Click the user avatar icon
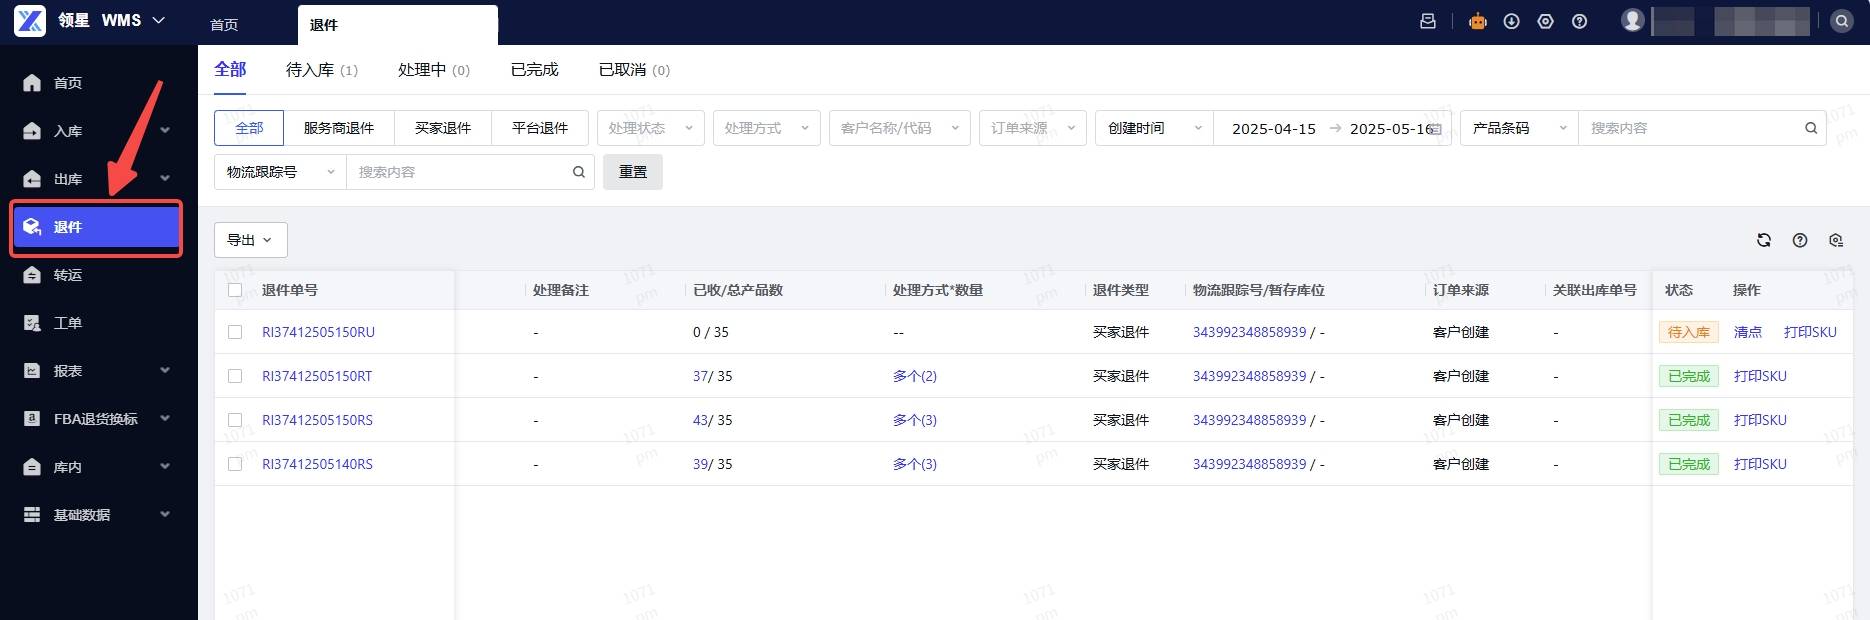Viewport: 1870px width, 620px height. (1633, 20)
